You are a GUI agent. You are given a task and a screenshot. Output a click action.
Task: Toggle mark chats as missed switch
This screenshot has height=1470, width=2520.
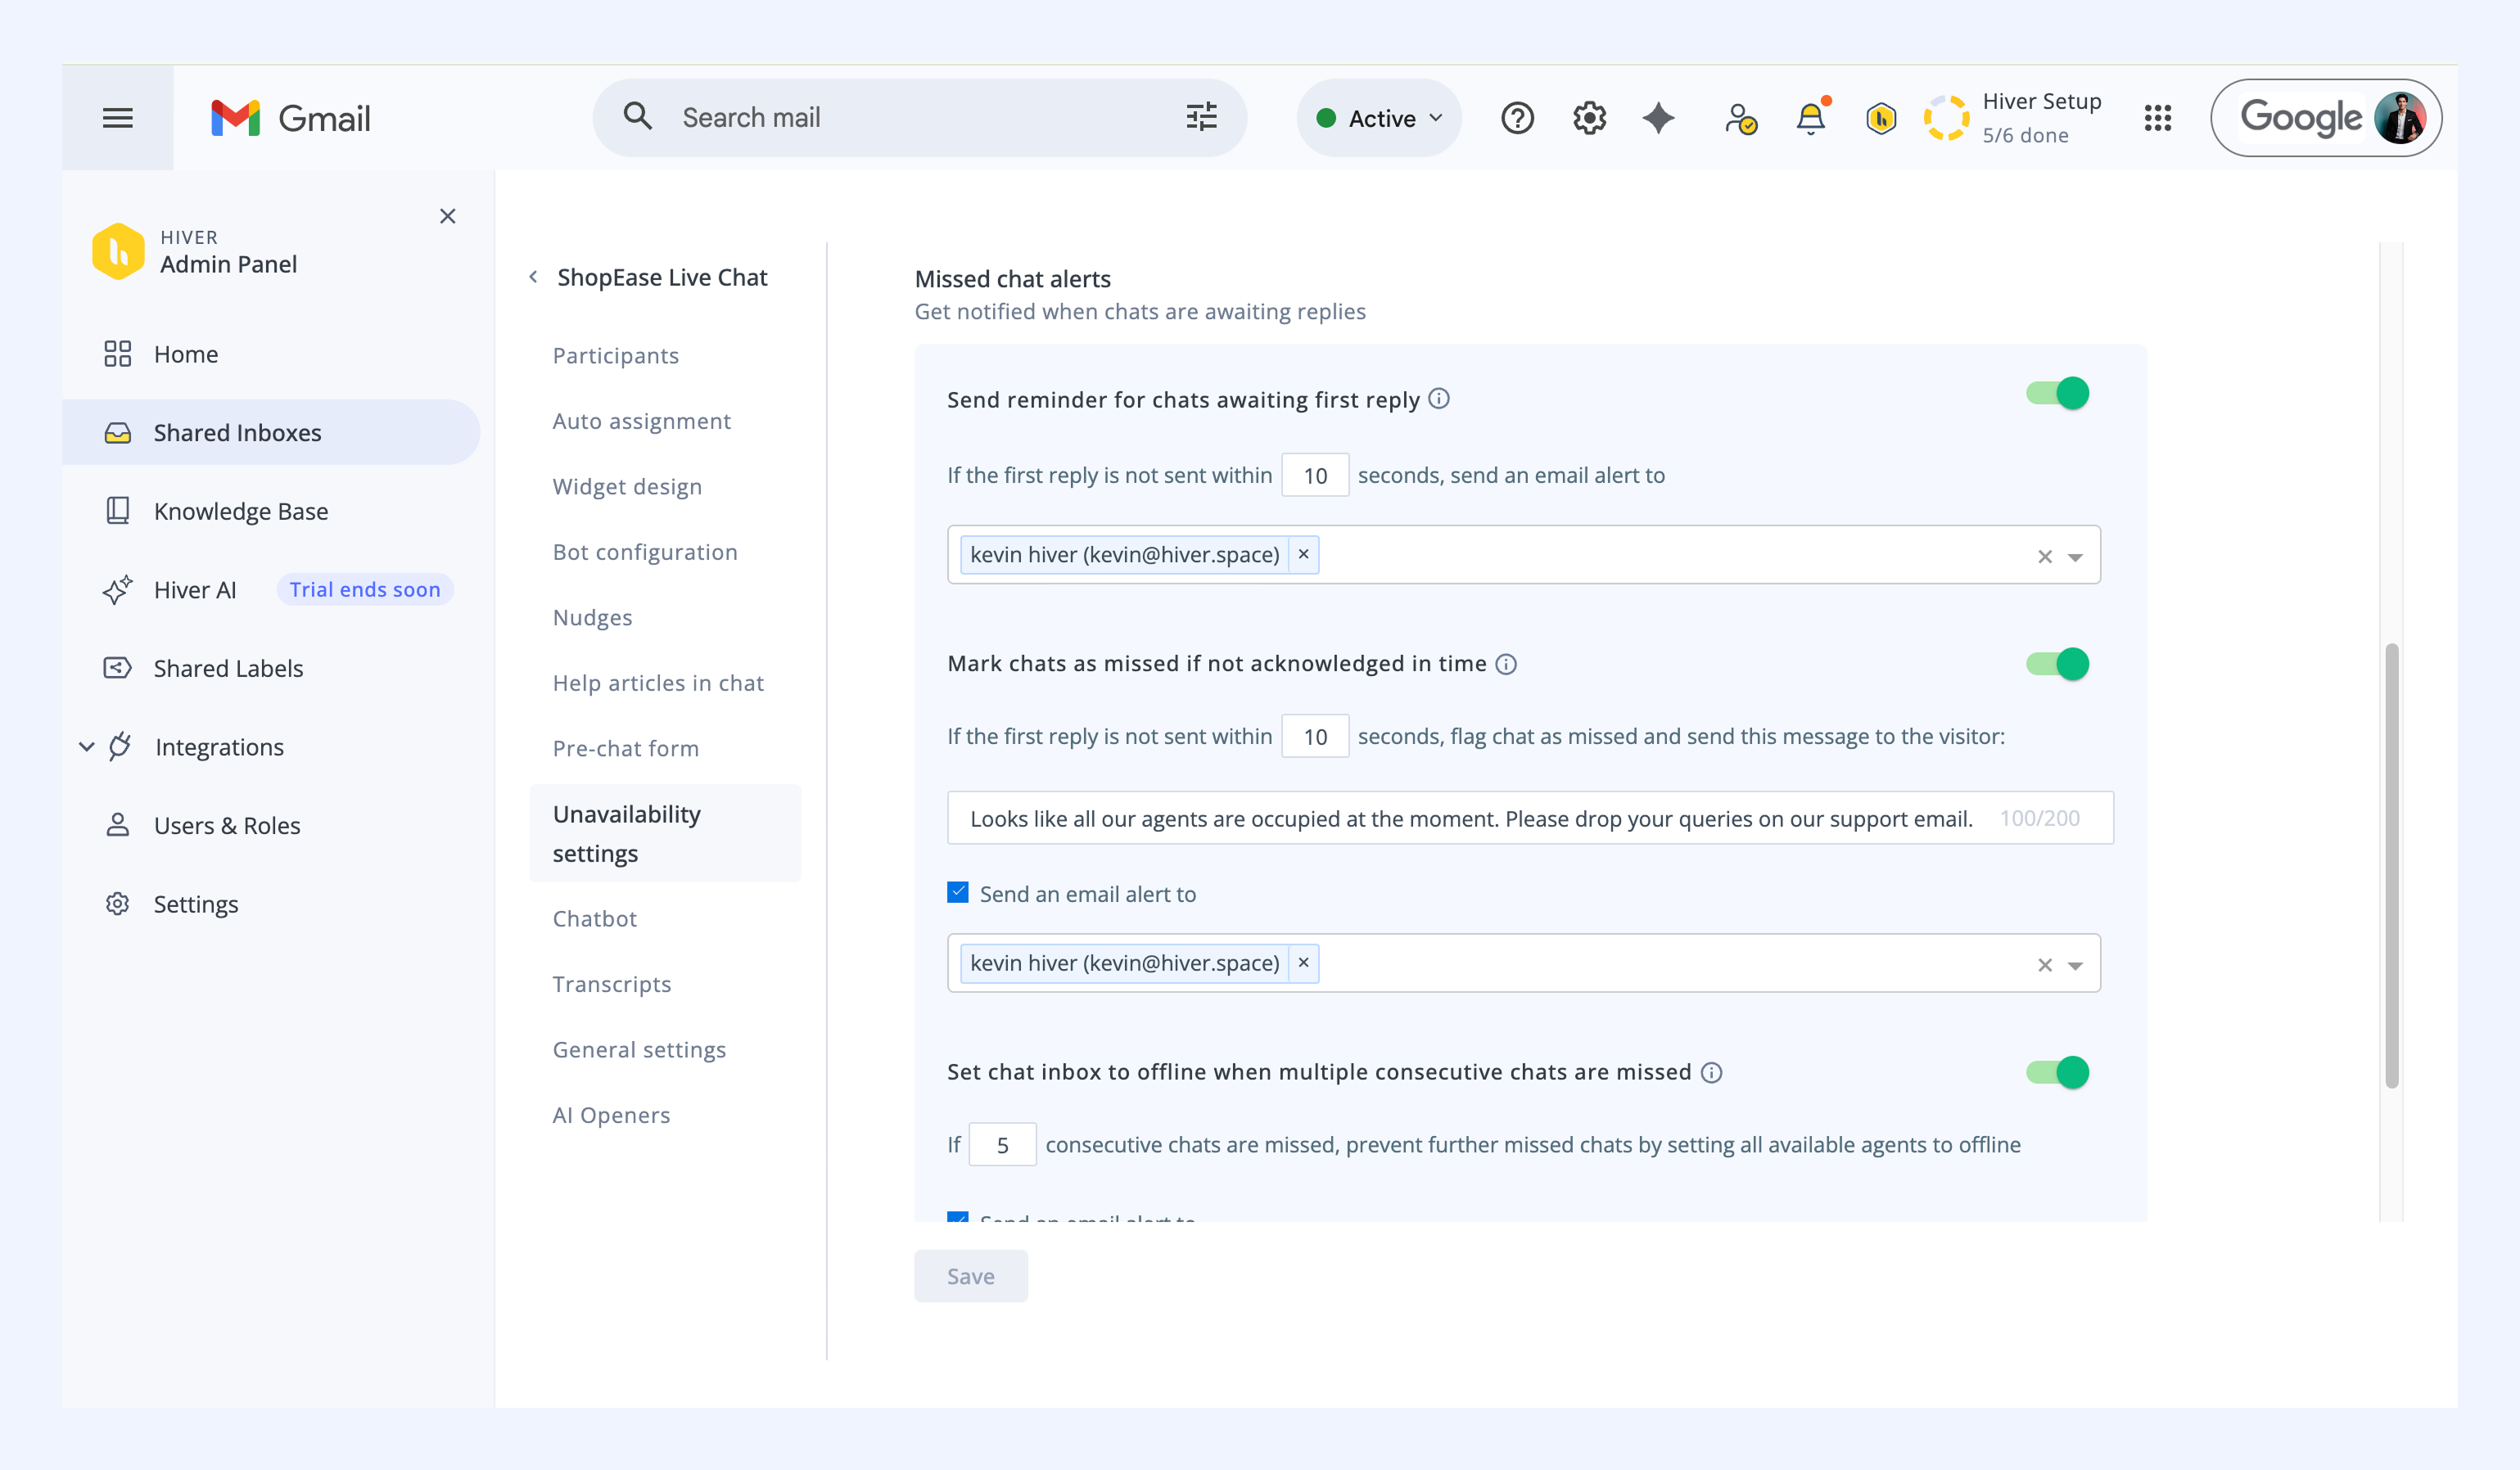(2058, 663)
